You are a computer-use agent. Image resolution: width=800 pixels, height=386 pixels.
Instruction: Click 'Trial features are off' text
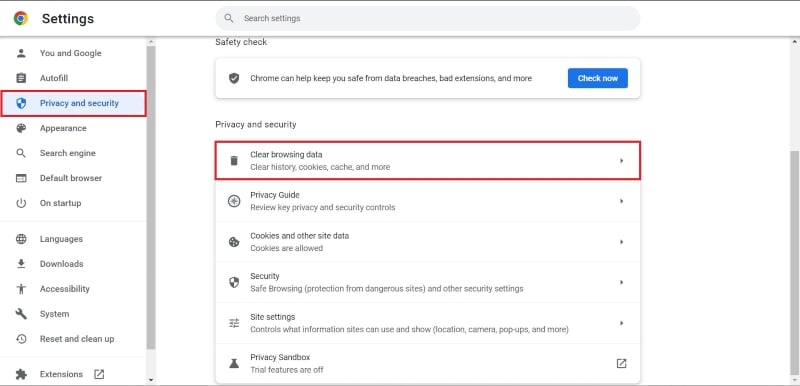click(x=286, y=370)
